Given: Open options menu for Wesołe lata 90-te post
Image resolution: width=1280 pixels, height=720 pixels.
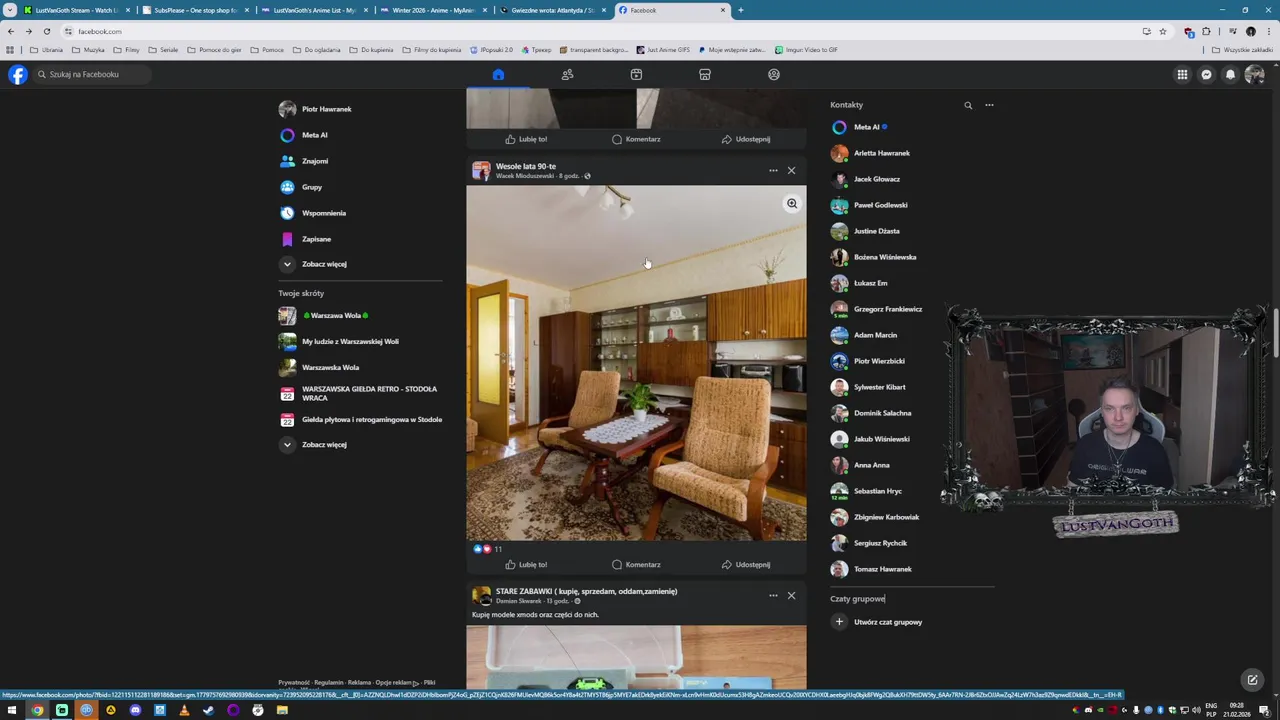Looking at the screenshot, I should point(773,171).
